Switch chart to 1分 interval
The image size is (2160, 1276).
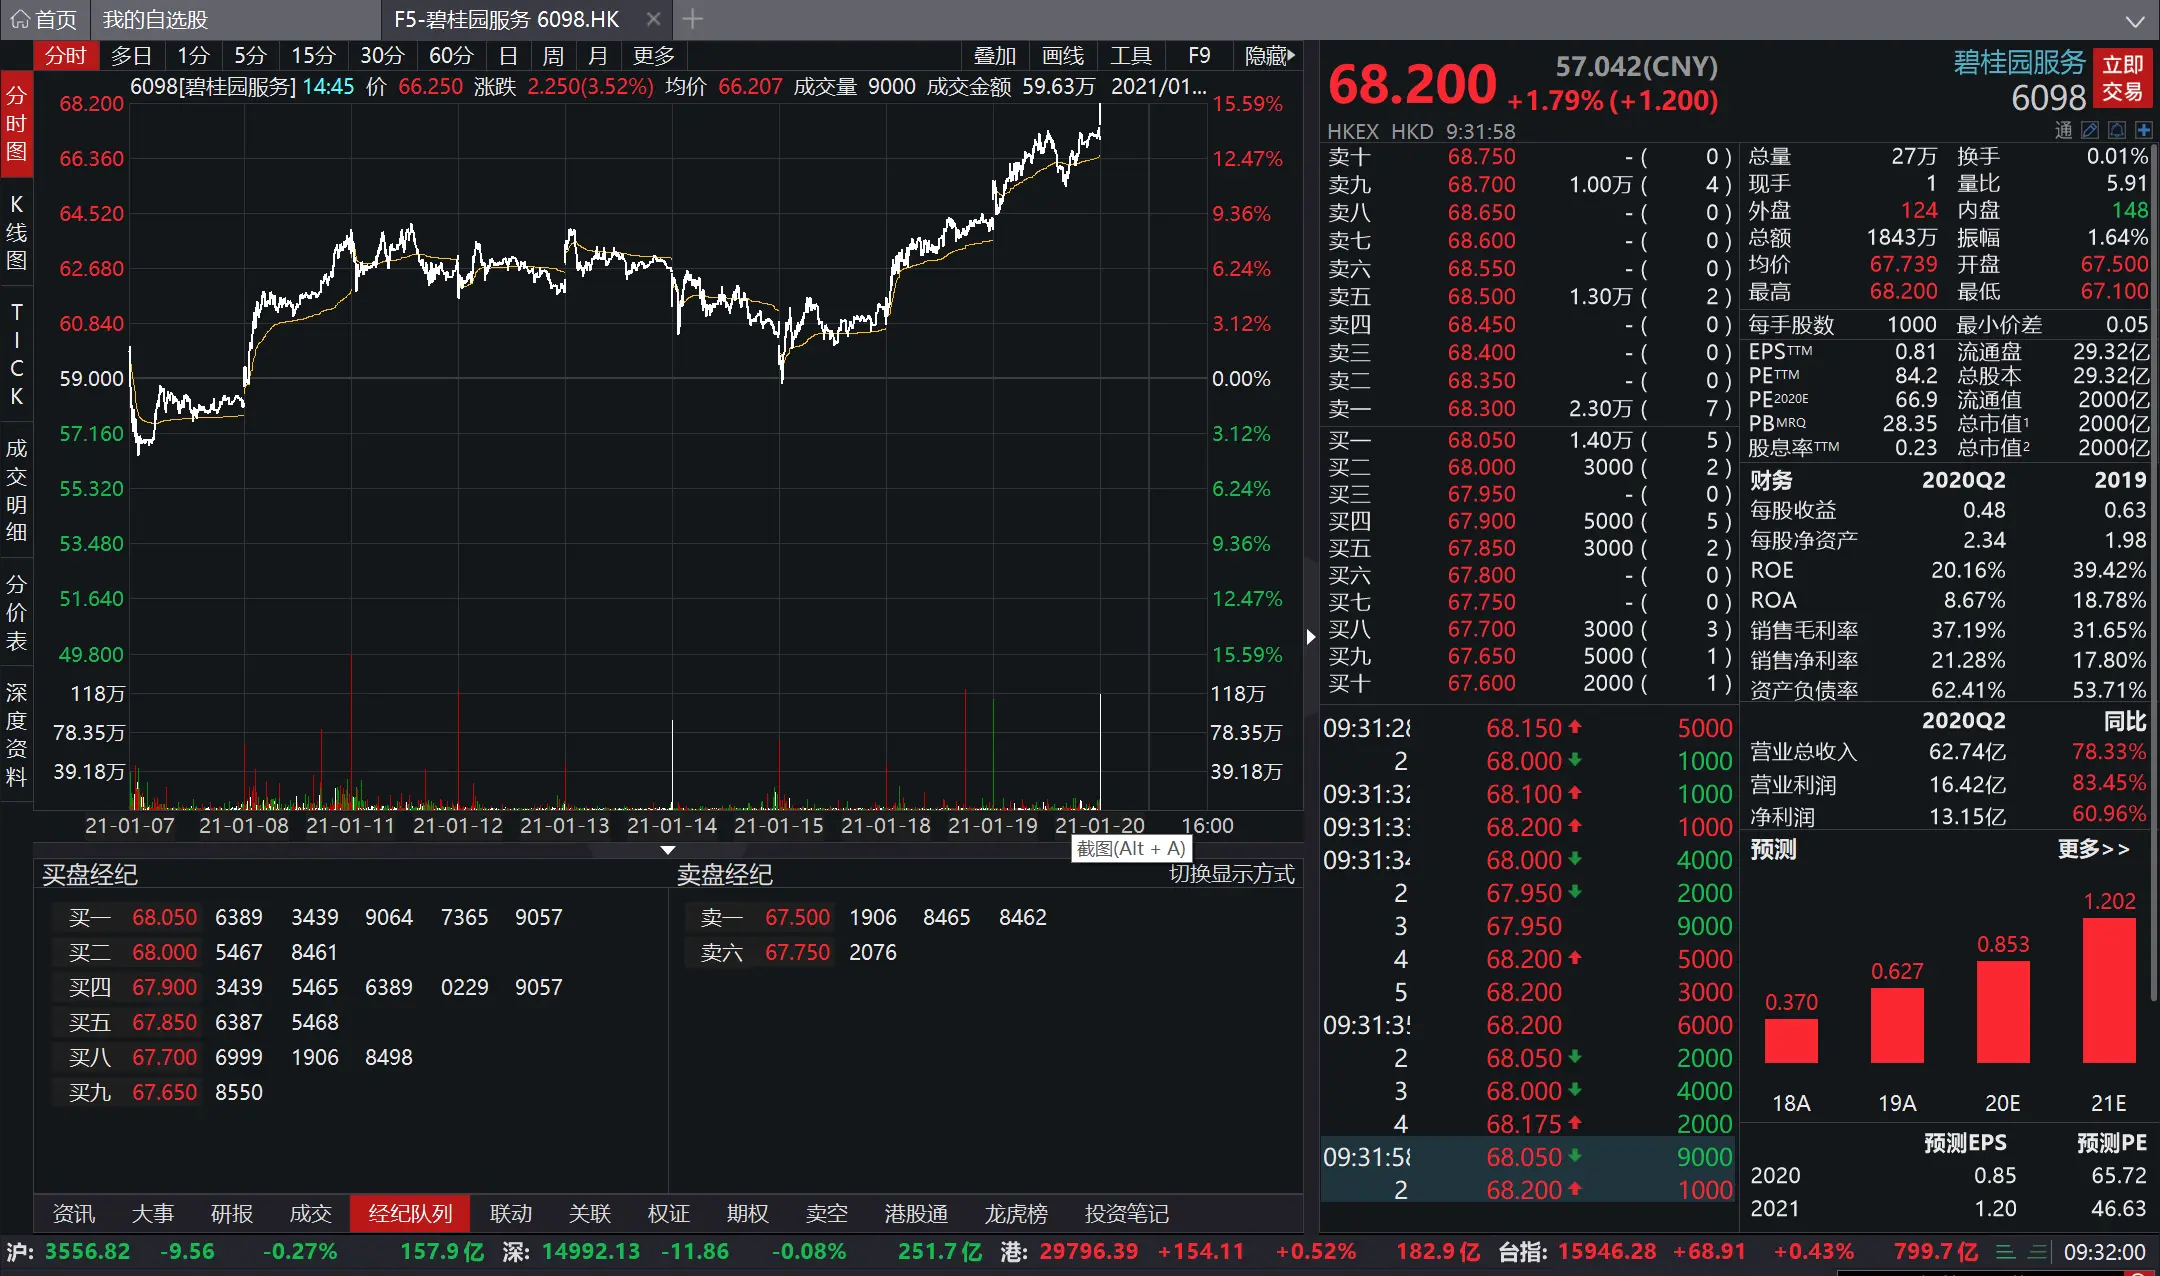[x=193, y=56]
